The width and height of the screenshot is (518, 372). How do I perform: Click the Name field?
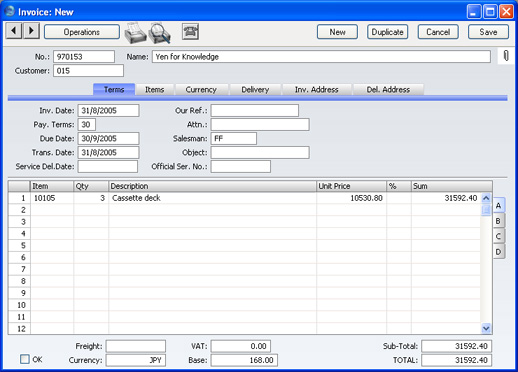[321, 57]
